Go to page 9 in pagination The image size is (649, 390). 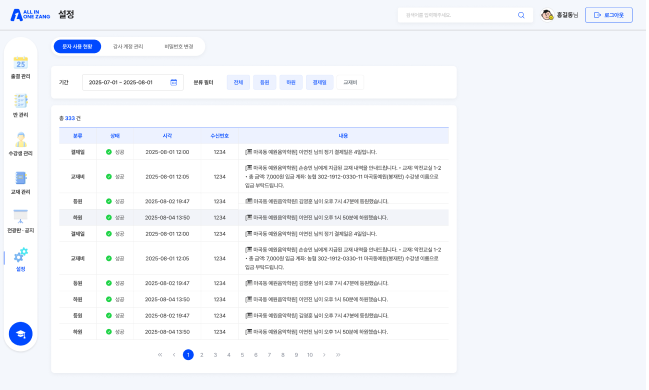tap(296, 355)
